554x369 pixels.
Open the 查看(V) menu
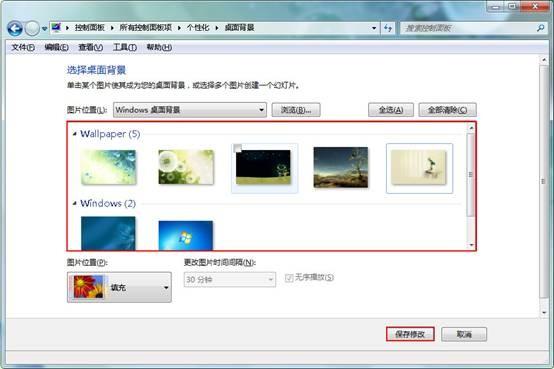point(90,47)
